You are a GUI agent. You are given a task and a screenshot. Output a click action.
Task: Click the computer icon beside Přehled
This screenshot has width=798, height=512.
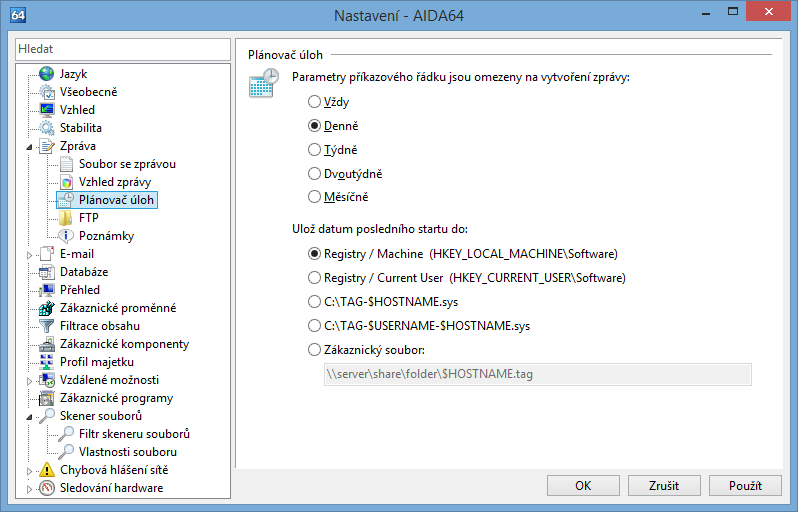point(47,290)
